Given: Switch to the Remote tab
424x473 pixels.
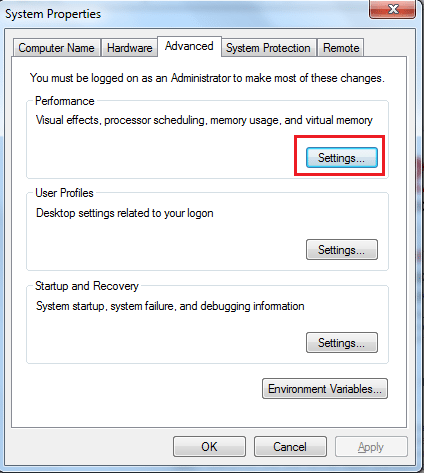Looking at the screenshot, I should coord(341,48).
